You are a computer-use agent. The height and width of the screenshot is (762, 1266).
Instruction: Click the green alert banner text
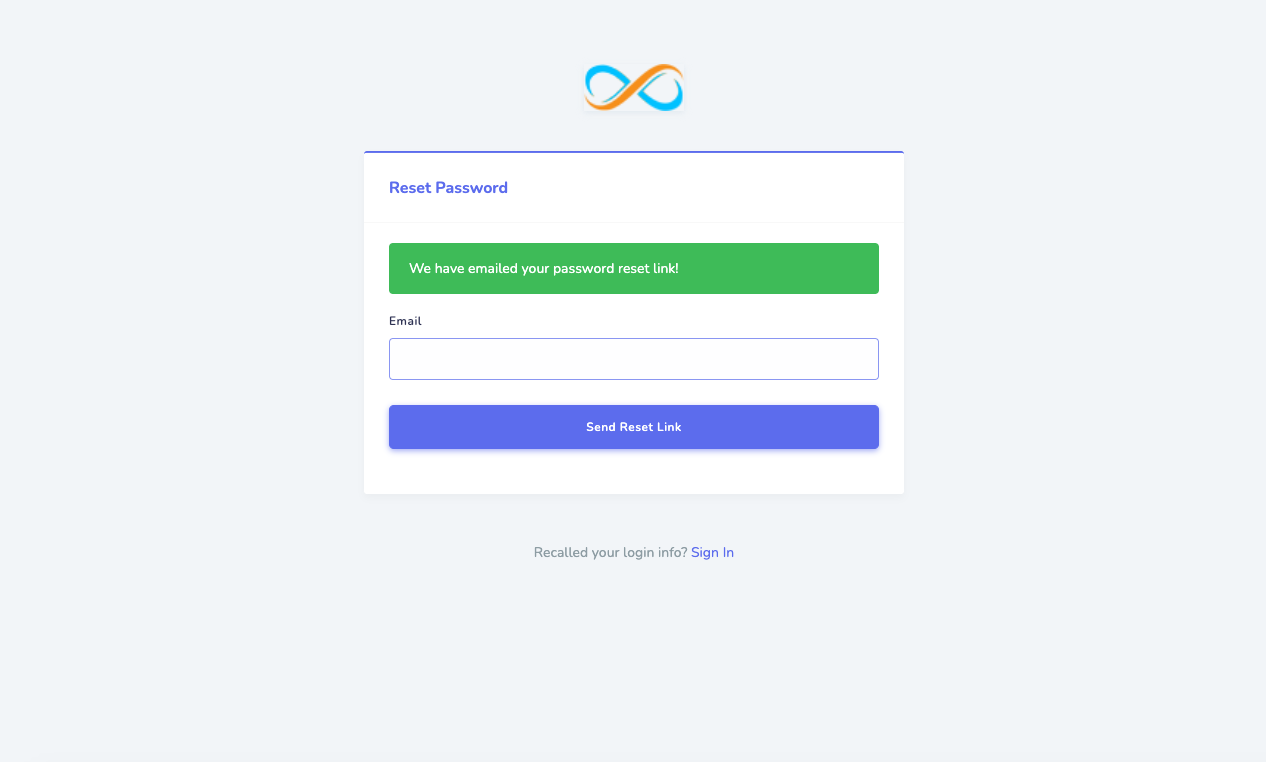pyautogui.click(x=544, y=268)
